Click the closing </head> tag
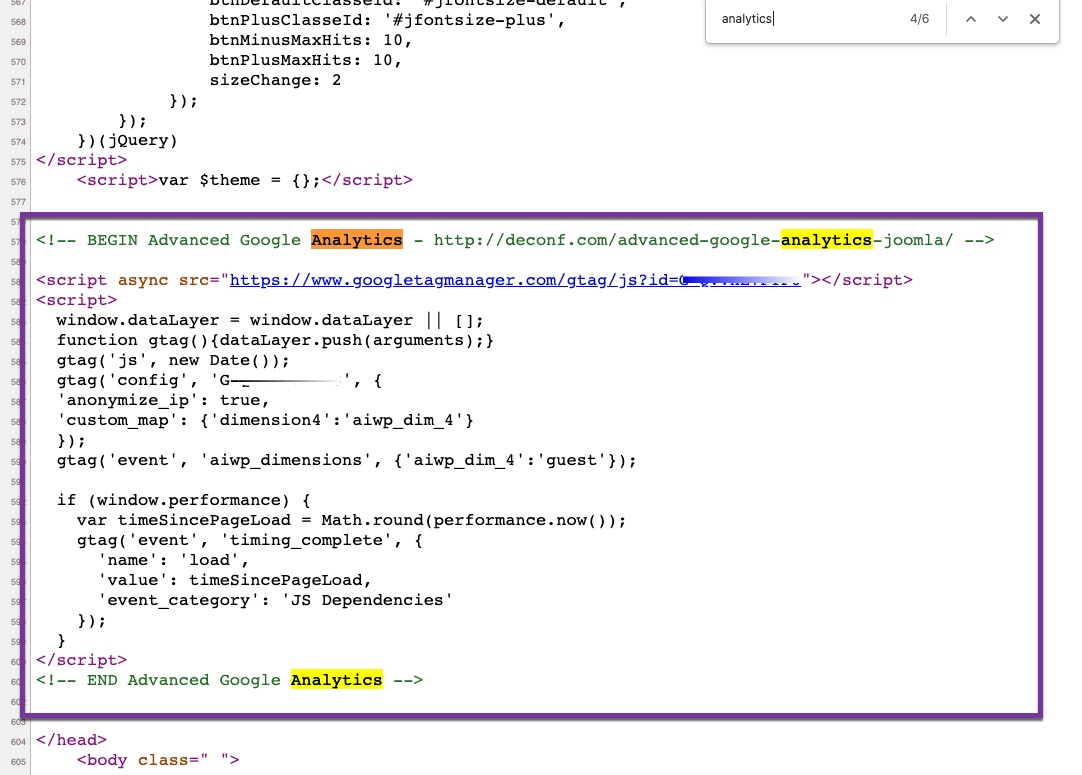1082x775 pixels. point(71,740)
